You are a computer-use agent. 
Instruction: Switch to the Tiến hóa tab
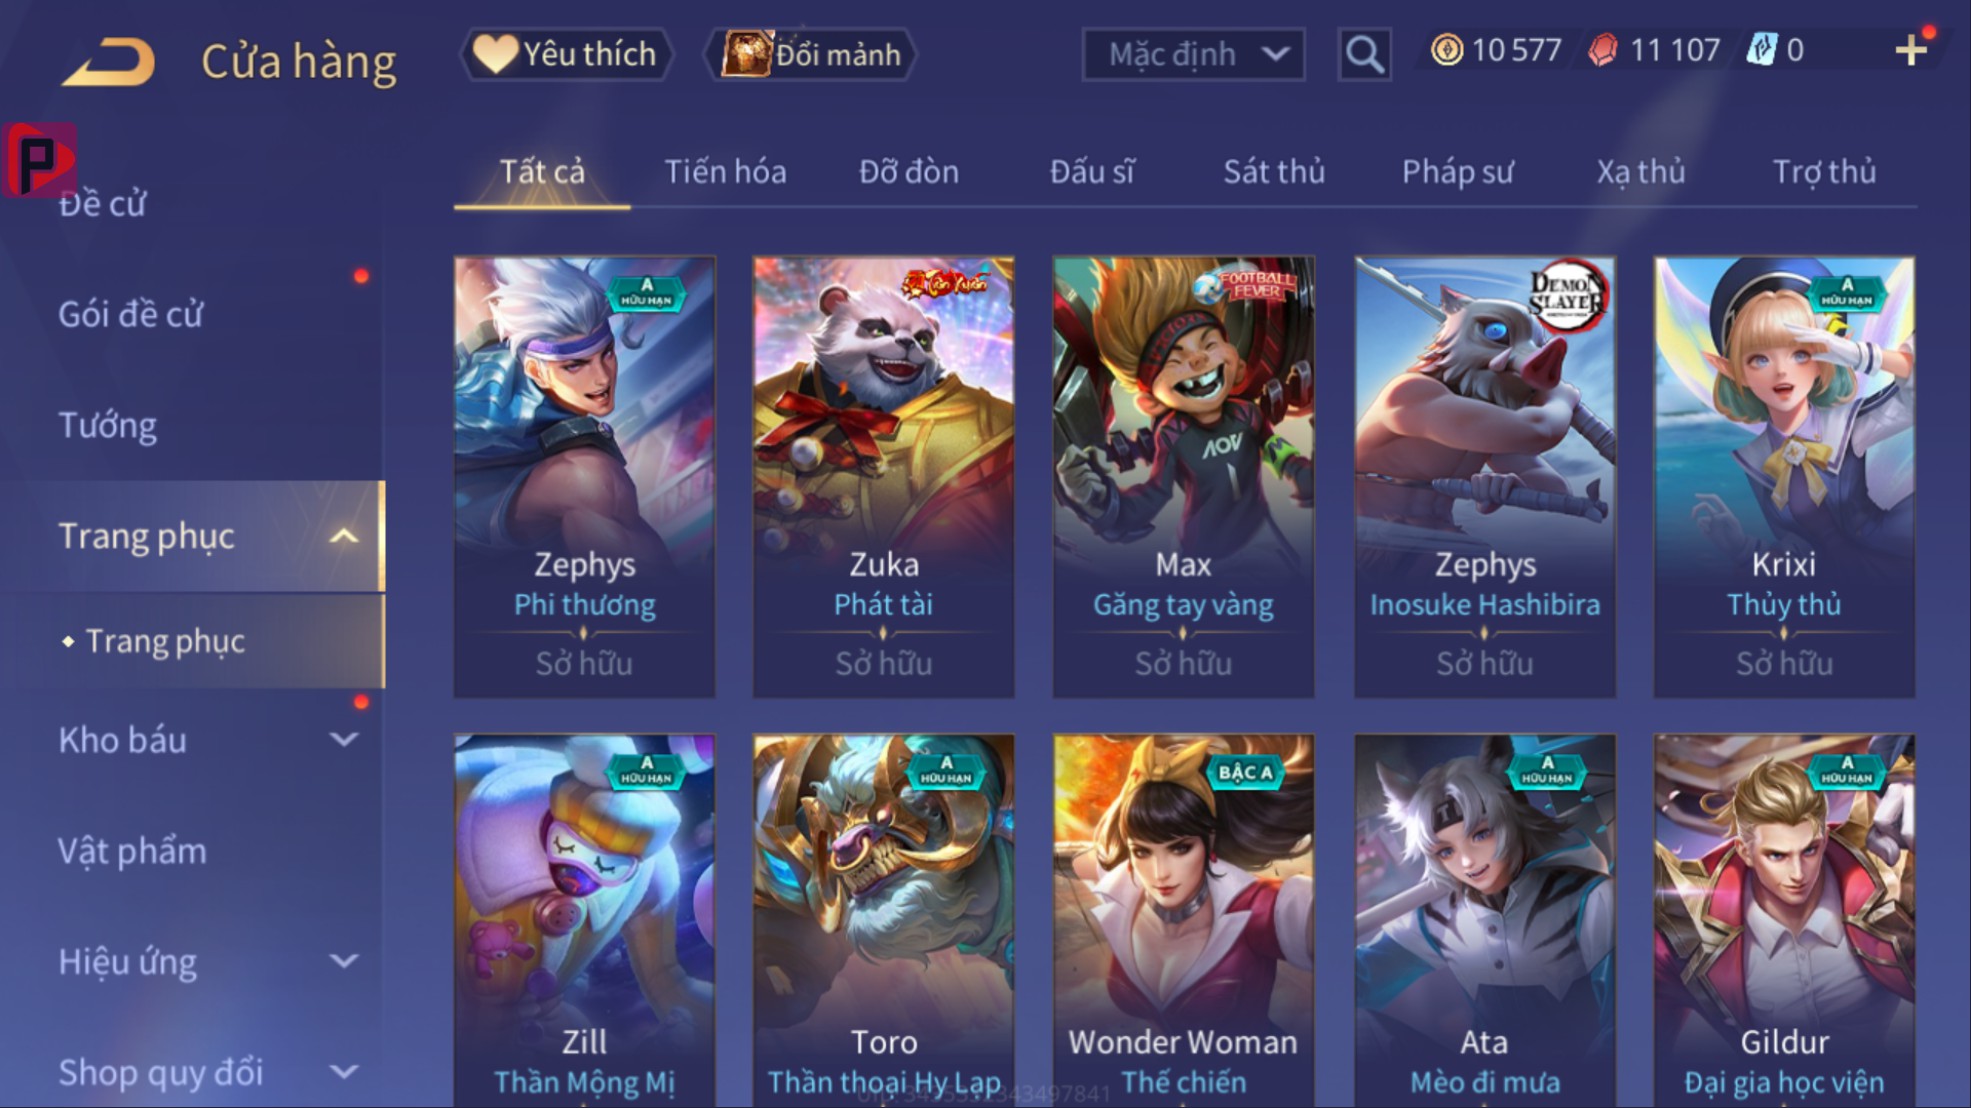(725, 172)
